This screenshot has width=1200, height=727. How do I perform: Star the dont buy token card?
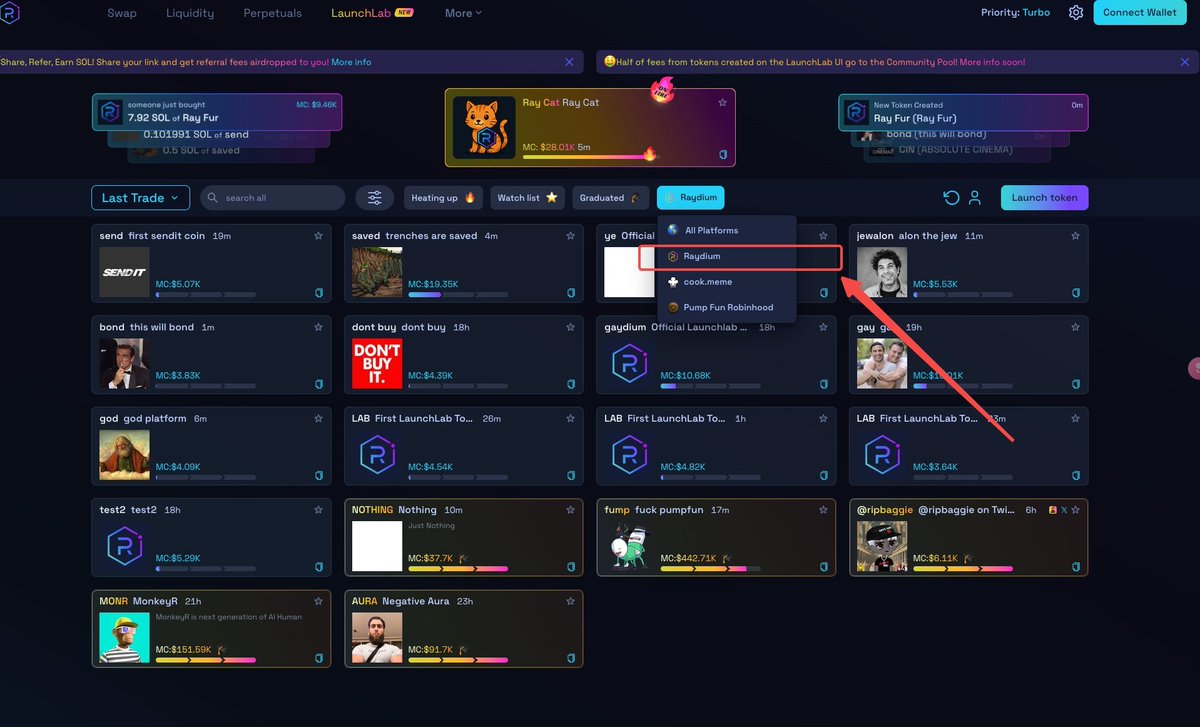point(570,327)
